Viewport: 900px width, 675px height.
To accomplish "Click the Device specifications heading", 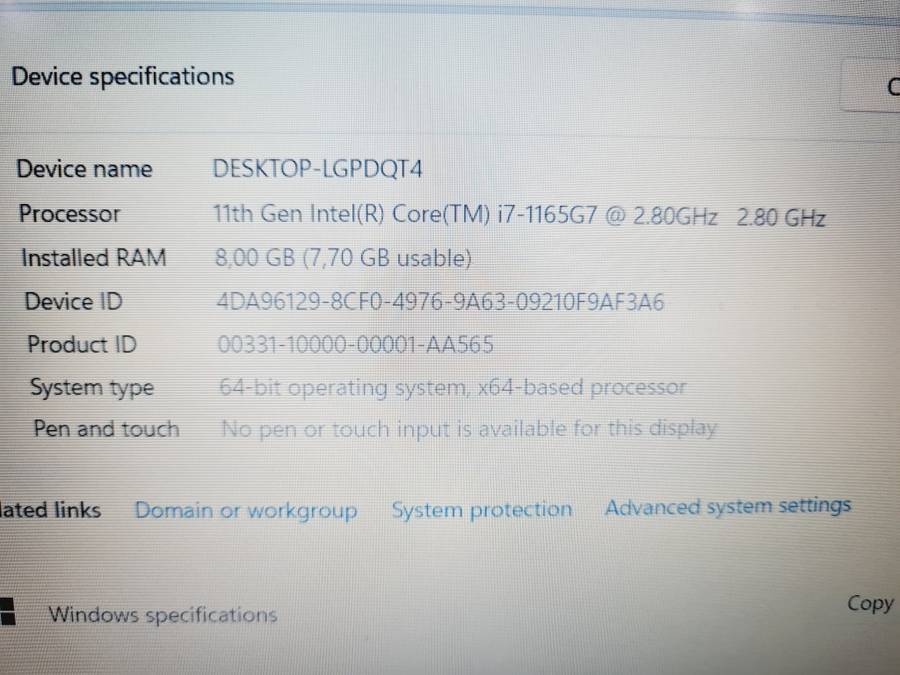I will point(123,76).
